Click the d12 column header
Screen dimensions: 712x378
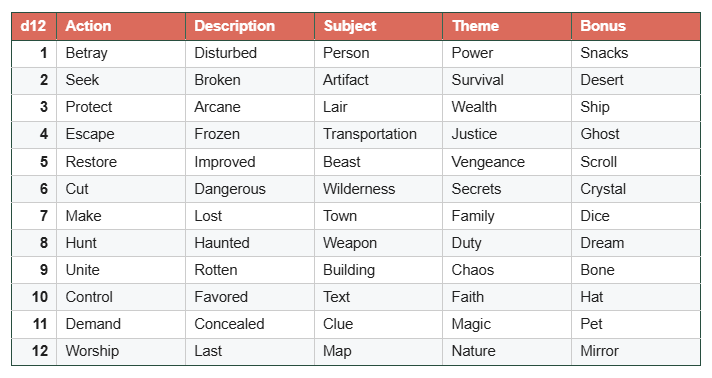tap(34, 26)
